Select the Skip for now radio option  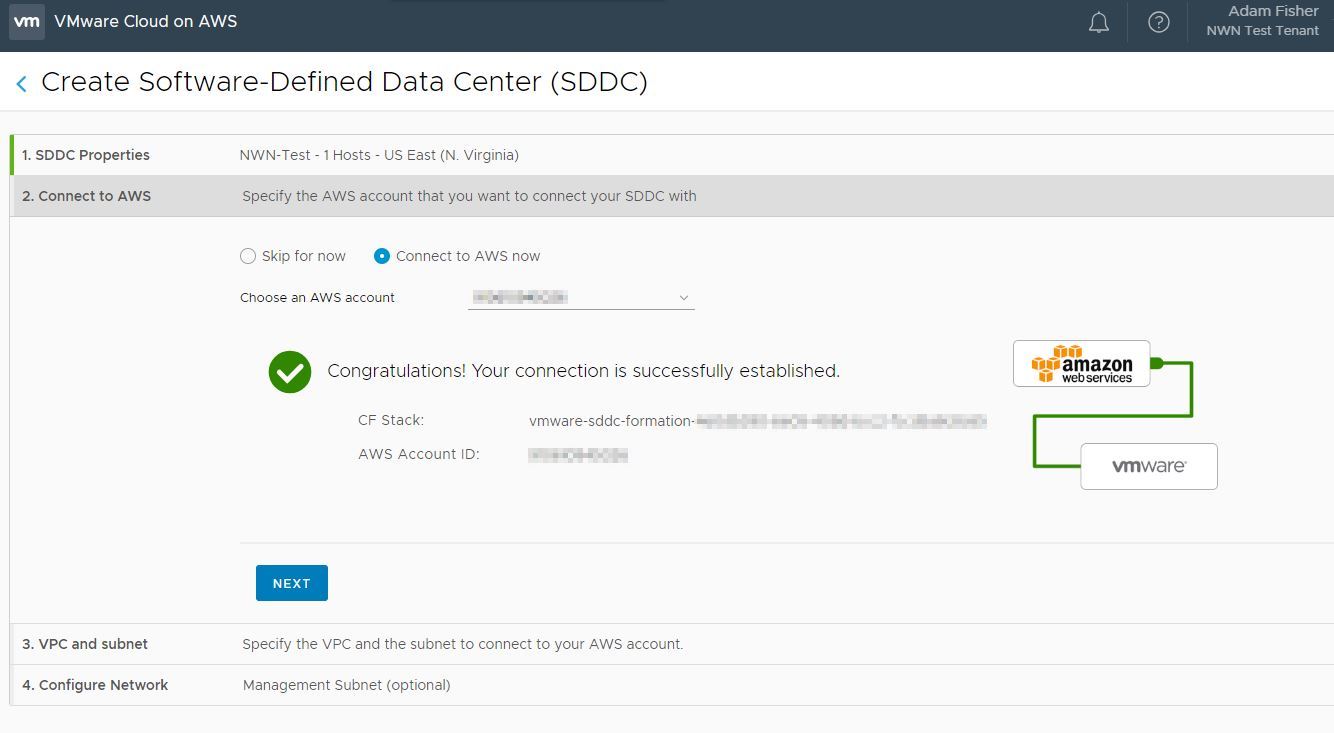248,256
